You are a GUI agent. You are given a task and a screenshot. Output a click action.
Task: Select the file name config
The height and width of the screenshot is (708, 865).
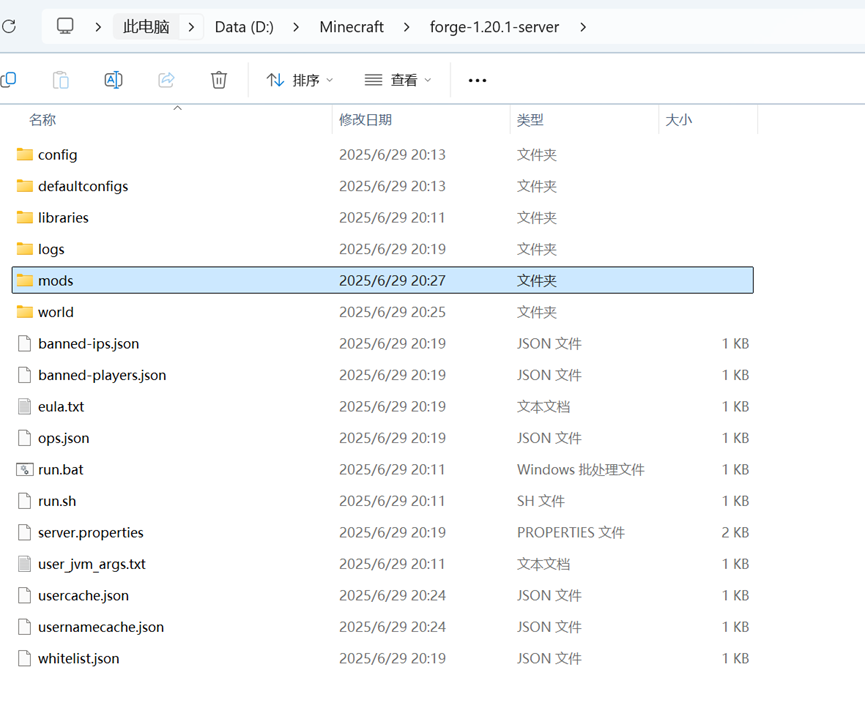[57, 155]
